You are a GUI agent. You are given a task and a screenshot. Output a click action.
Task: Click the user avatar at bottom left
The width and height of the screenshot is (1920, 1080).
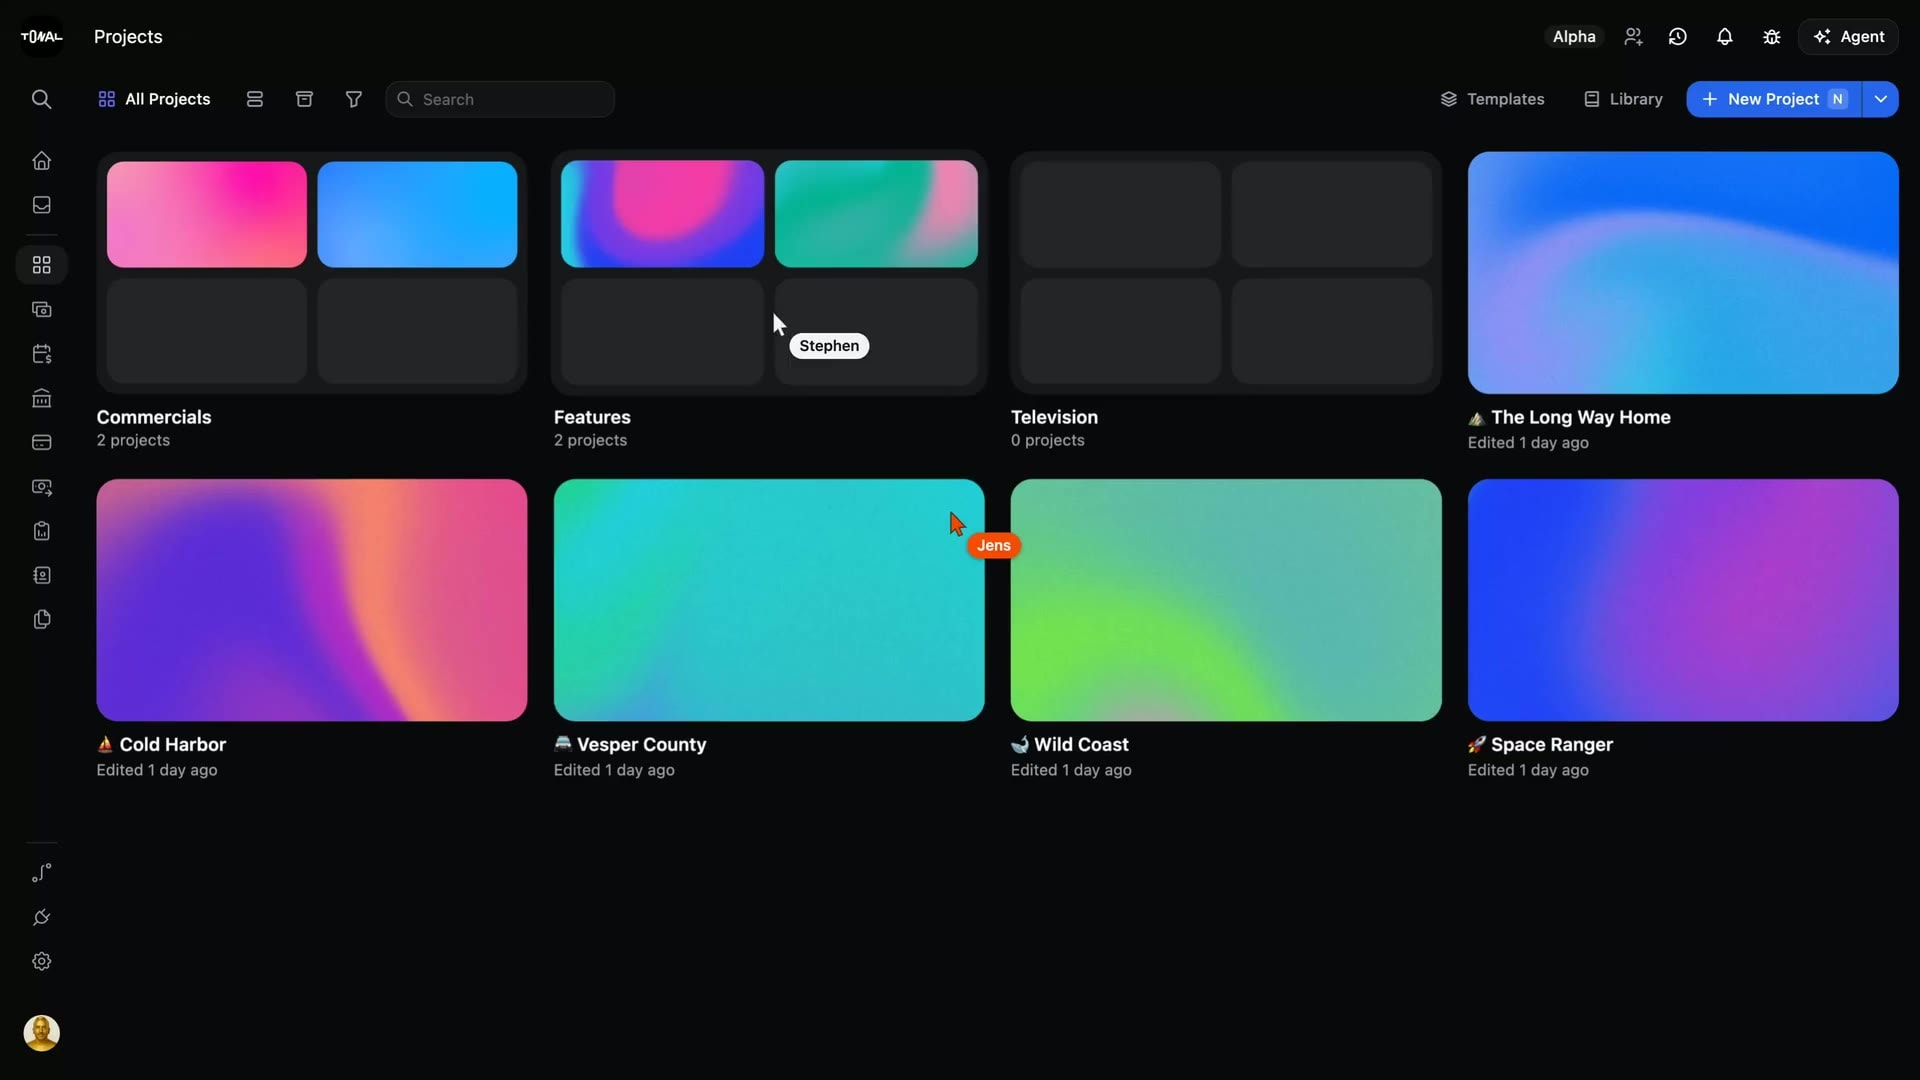coord(41,1033)
